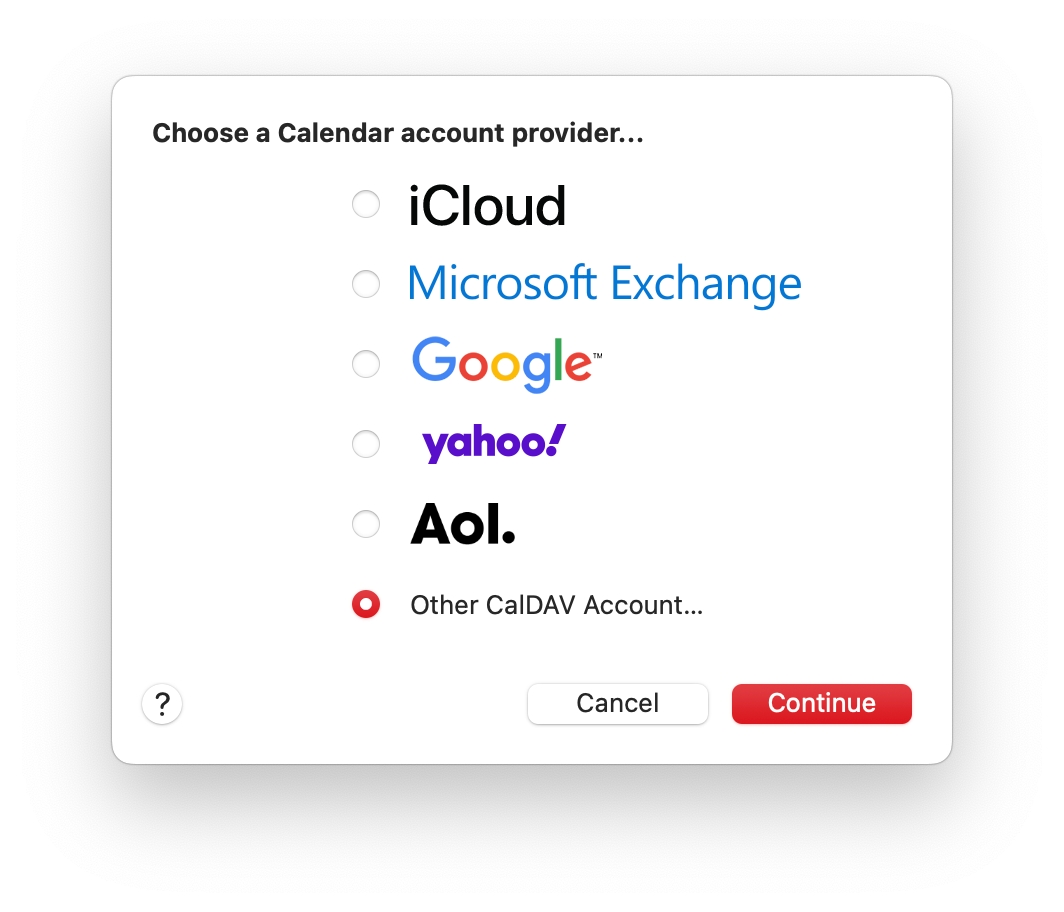Click the selected Other CalDAV radio button
This screenshot has height=912, width=1064.
[x=366, y=604]
